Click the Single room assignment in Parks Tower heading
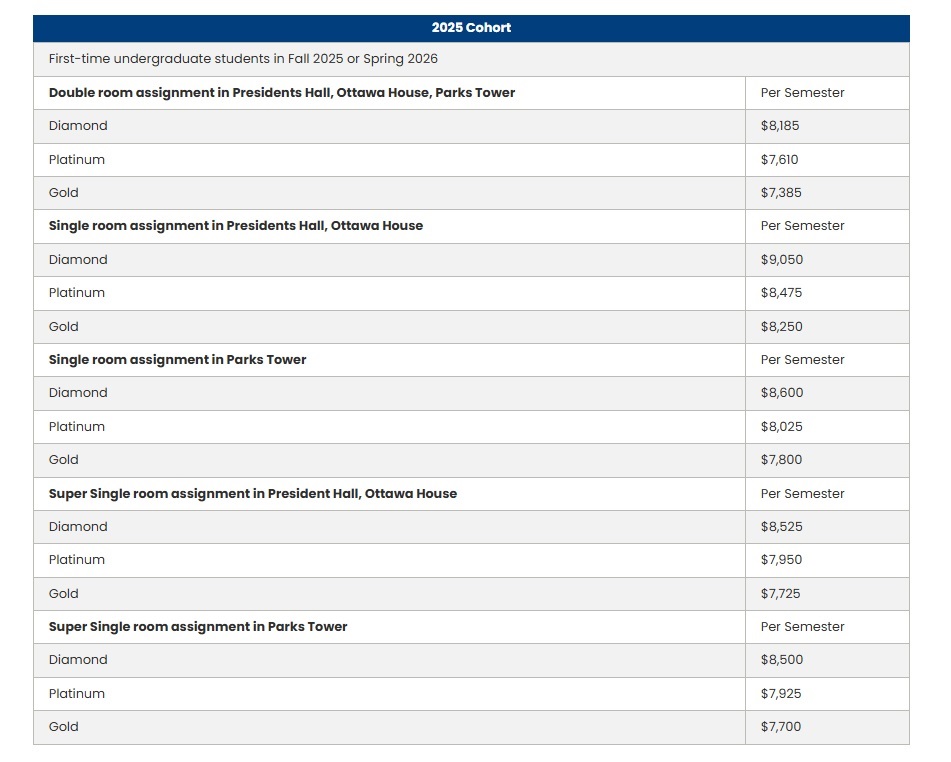 click(178, 360)
